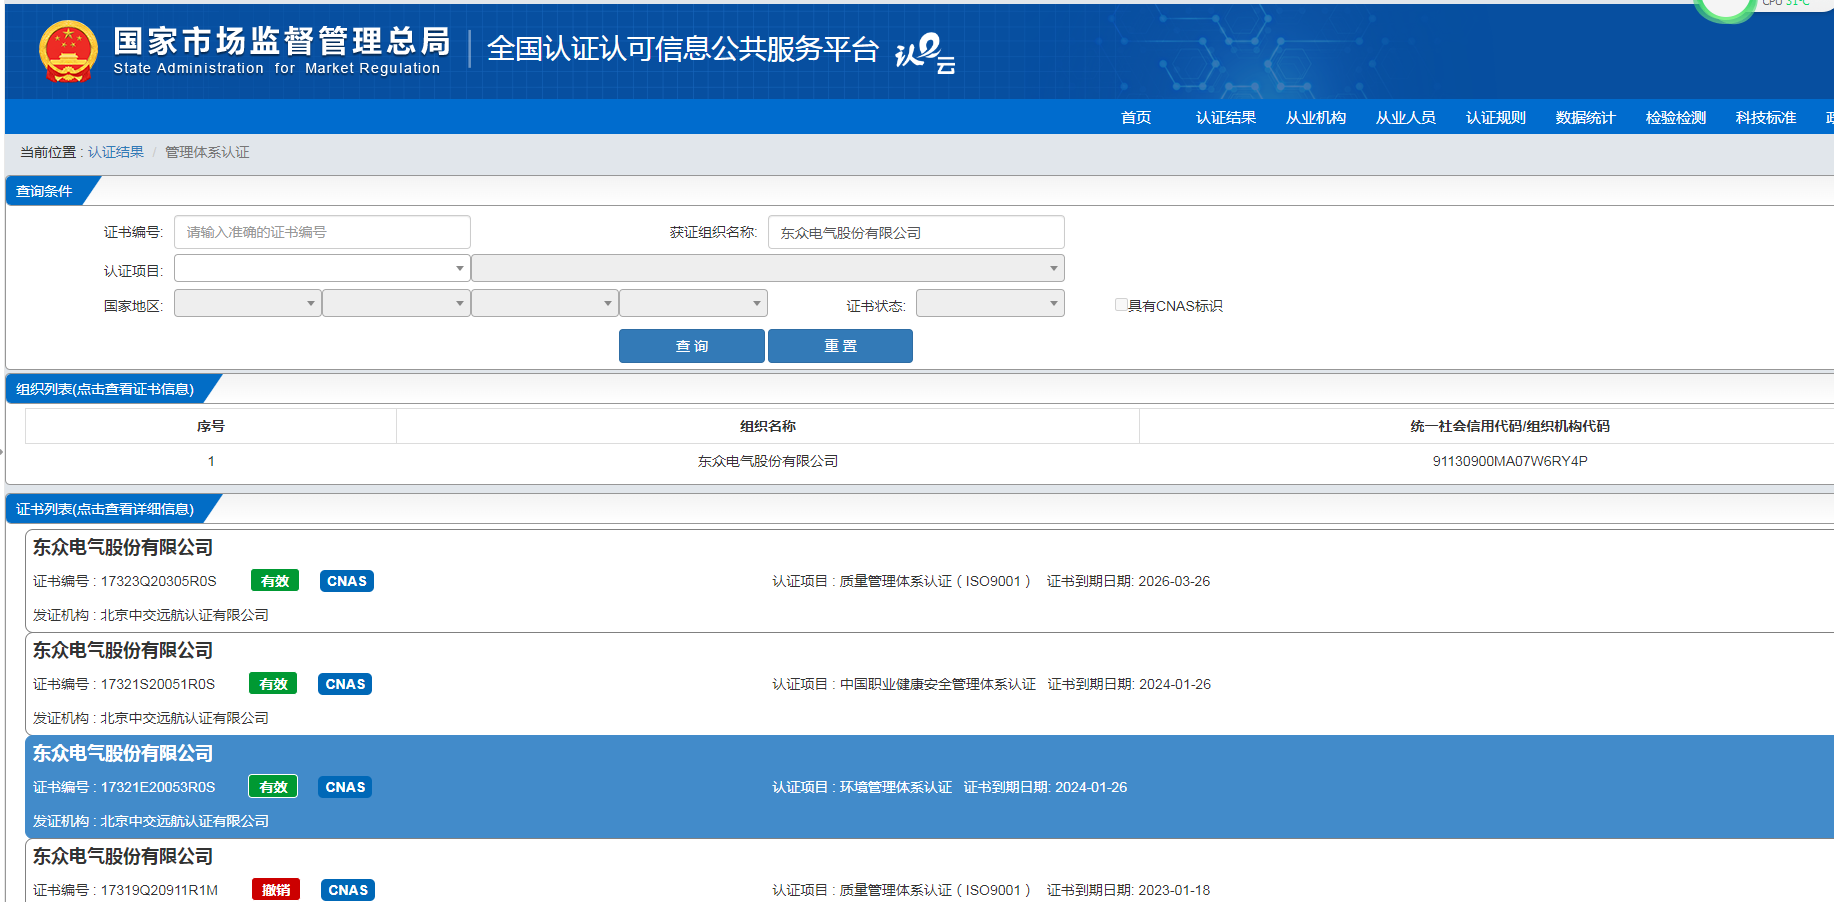Open the third 国家地区 dropdown
Screen dimensions: 1834x902
[x=545, y=303]
